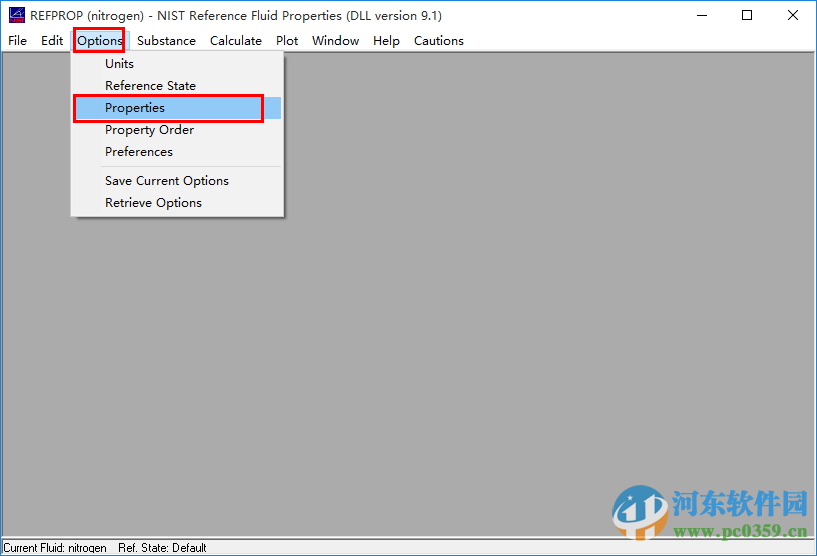Open the Cautions menu

(x=439, y=41)
